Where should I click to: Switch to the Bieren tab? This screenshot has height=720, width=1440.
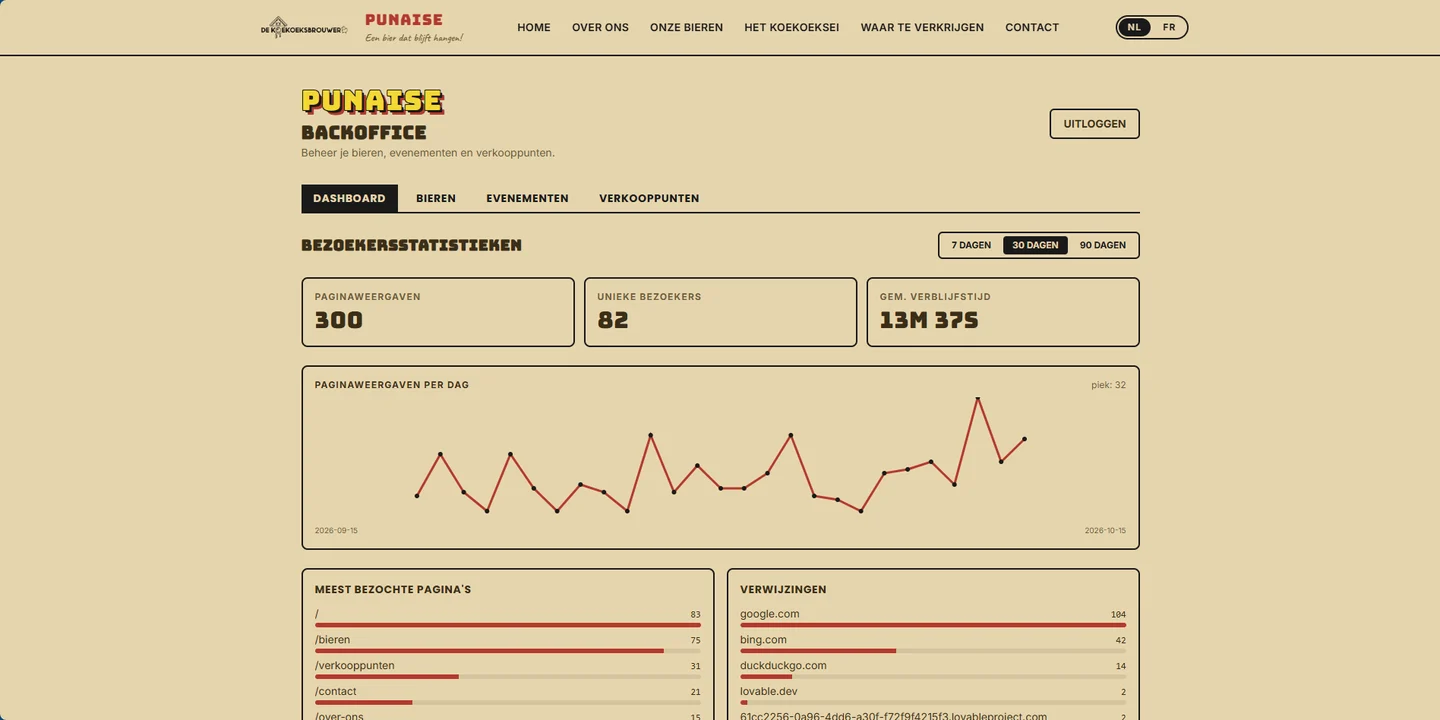click(436, 198)
